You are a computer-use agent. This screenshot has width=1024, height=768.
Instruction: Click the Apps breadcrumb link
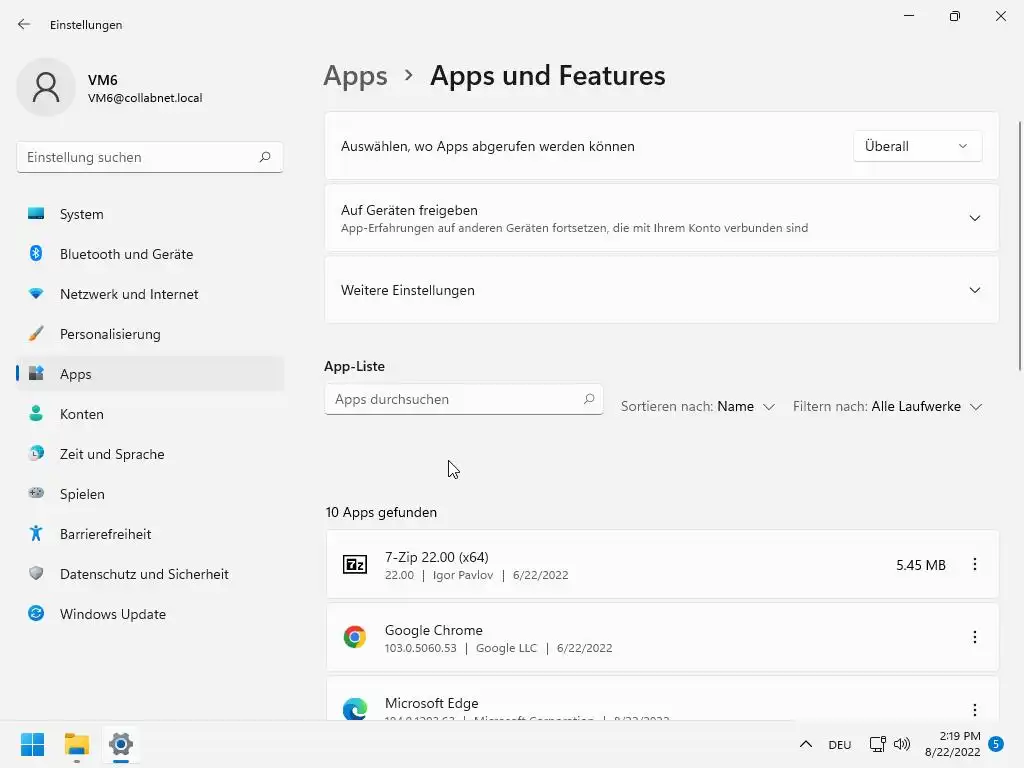click(x=356, y=76)
